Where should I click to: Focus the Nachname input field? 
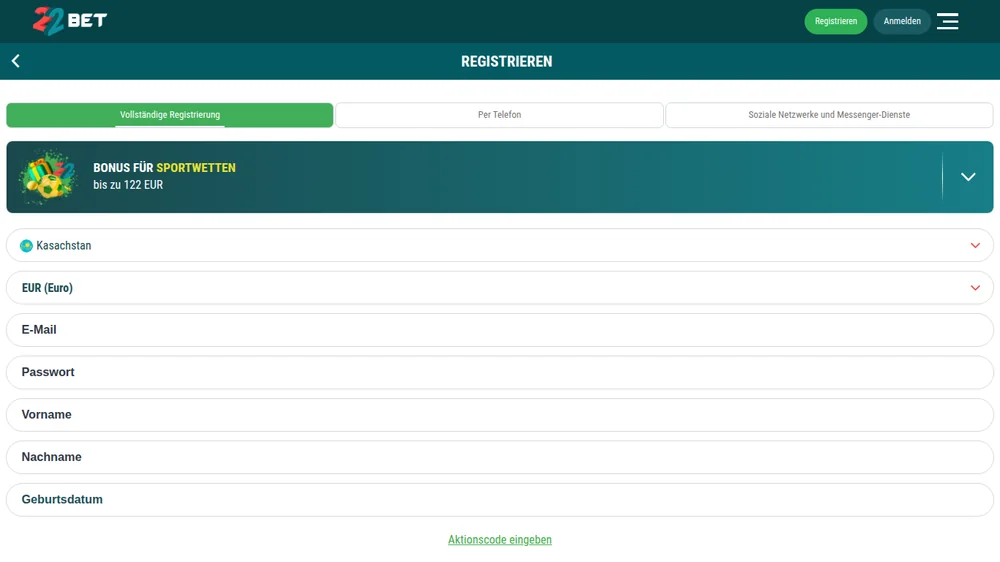point(500,457)
